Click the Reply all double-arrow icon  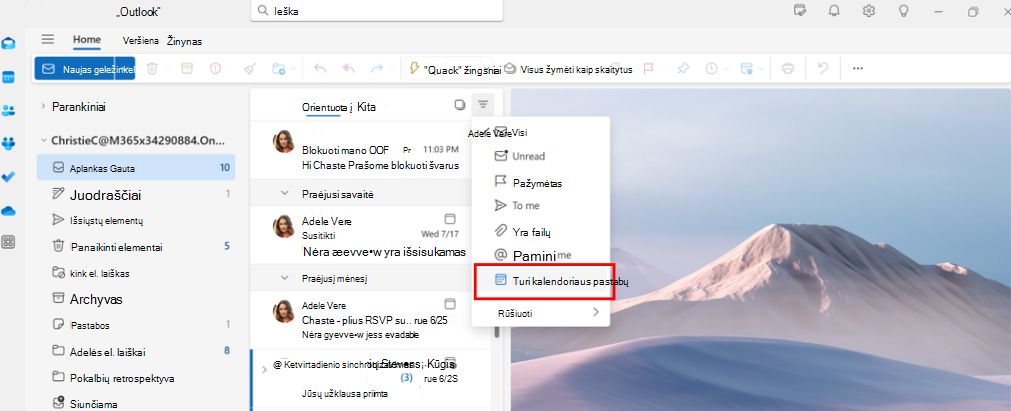pyautogui.click(x=349, y=68)
